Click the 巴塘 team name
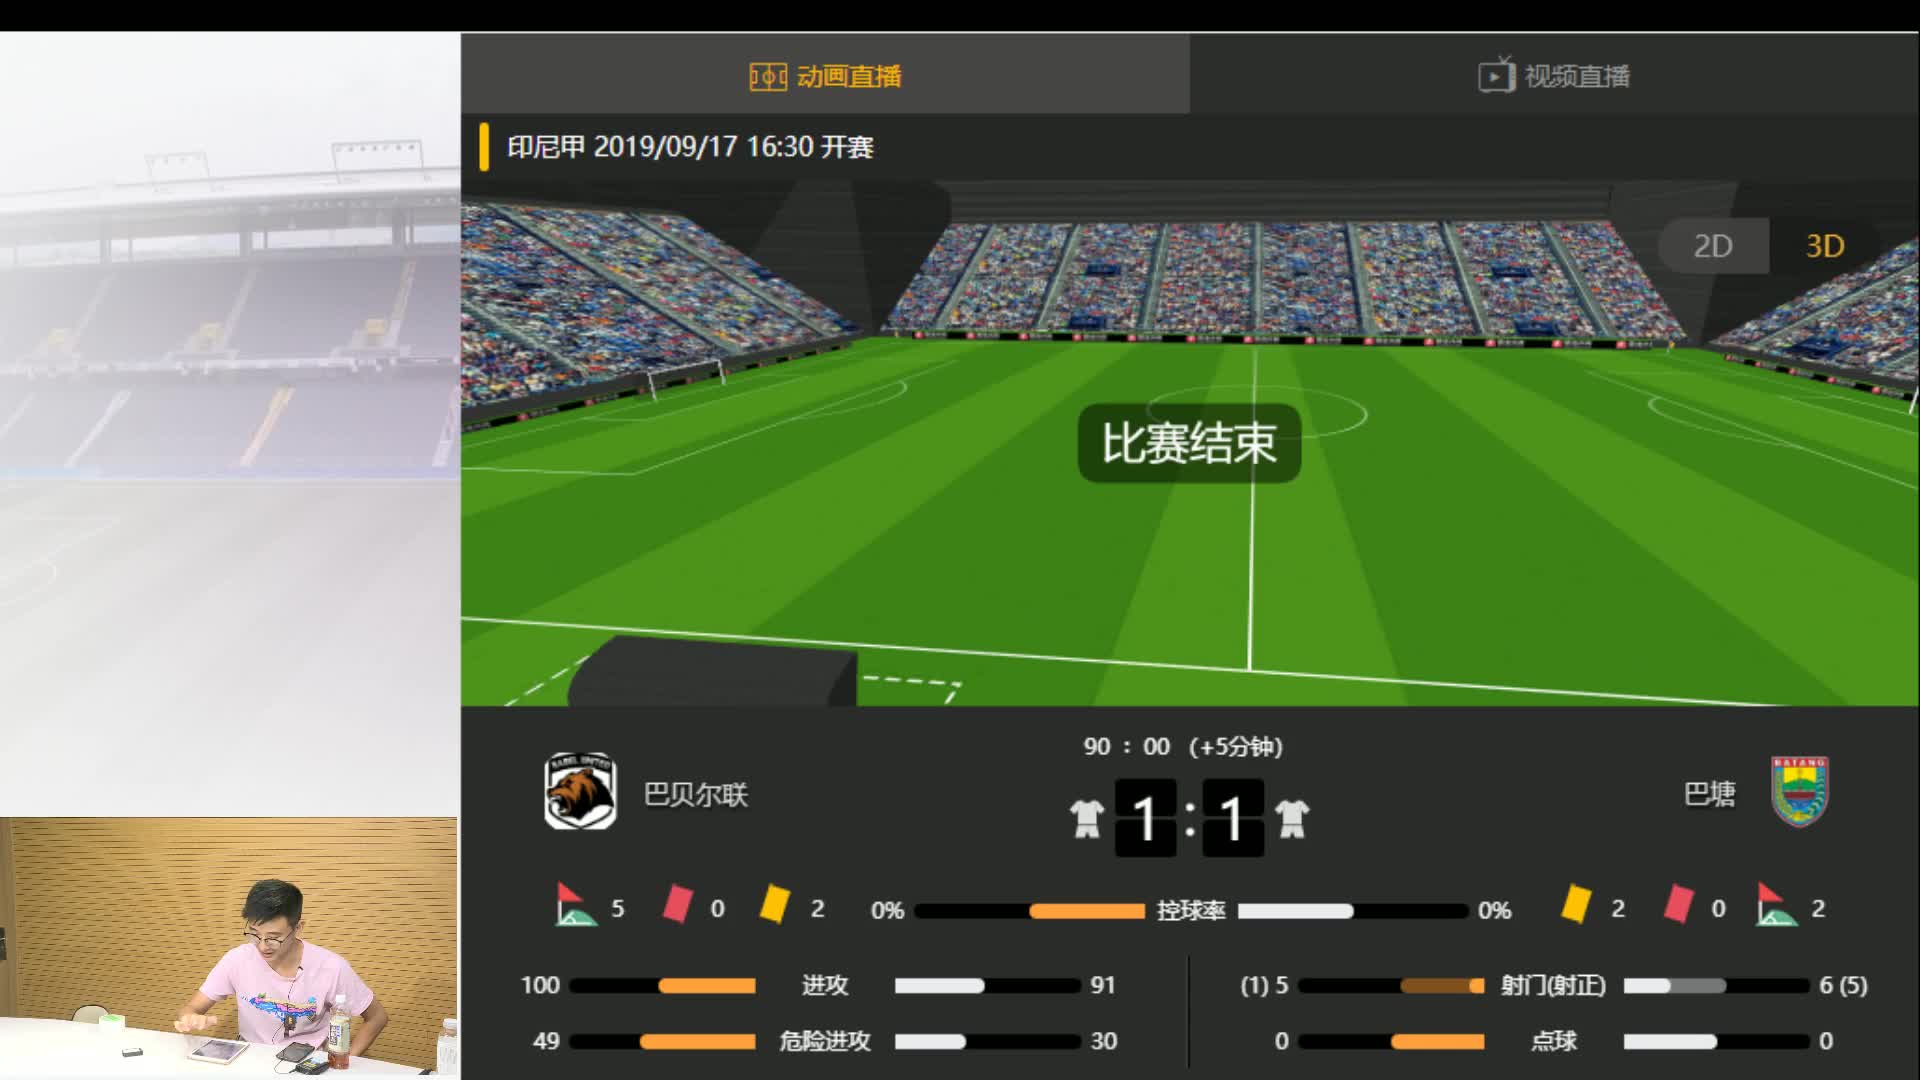 [x=1709, y=794]
